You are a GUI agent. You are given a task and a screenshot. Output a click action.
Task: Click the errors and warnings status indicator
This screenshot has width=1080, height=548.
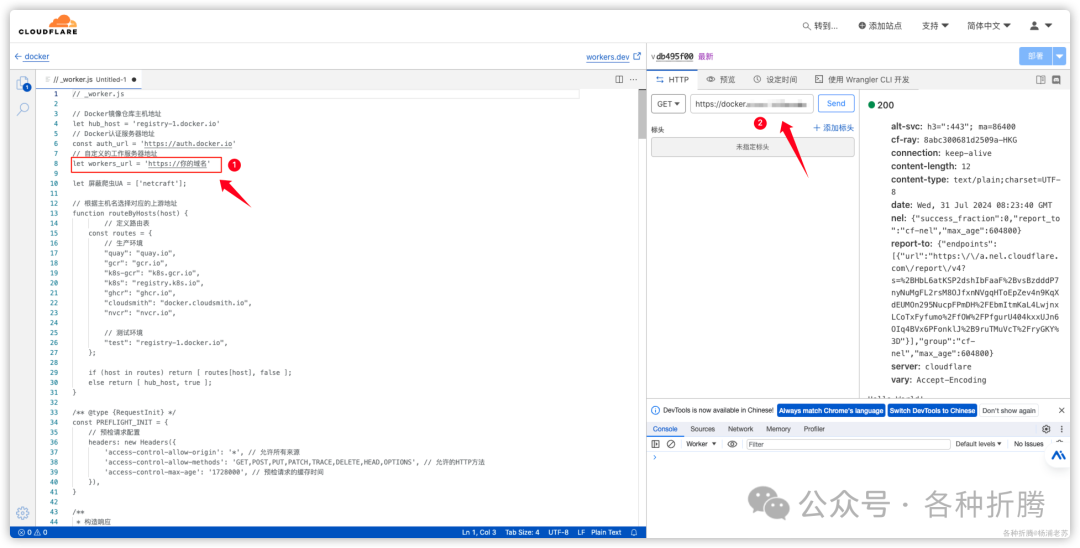tap(32, 532)
